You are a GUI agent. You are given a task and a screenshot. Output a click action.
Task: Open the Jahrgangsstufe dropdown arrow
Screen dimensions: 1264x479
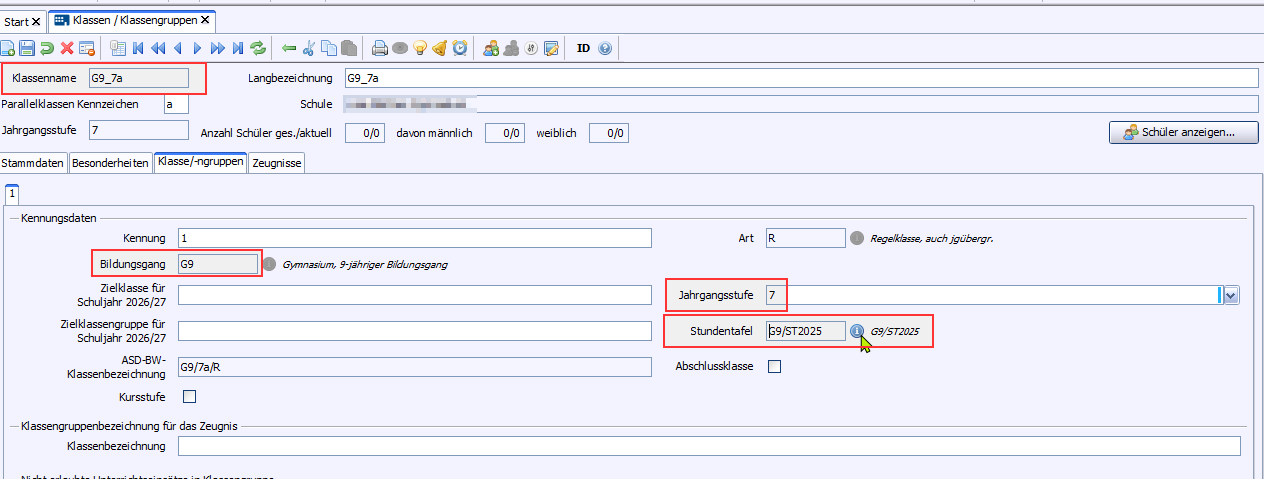click(1231, 294)
